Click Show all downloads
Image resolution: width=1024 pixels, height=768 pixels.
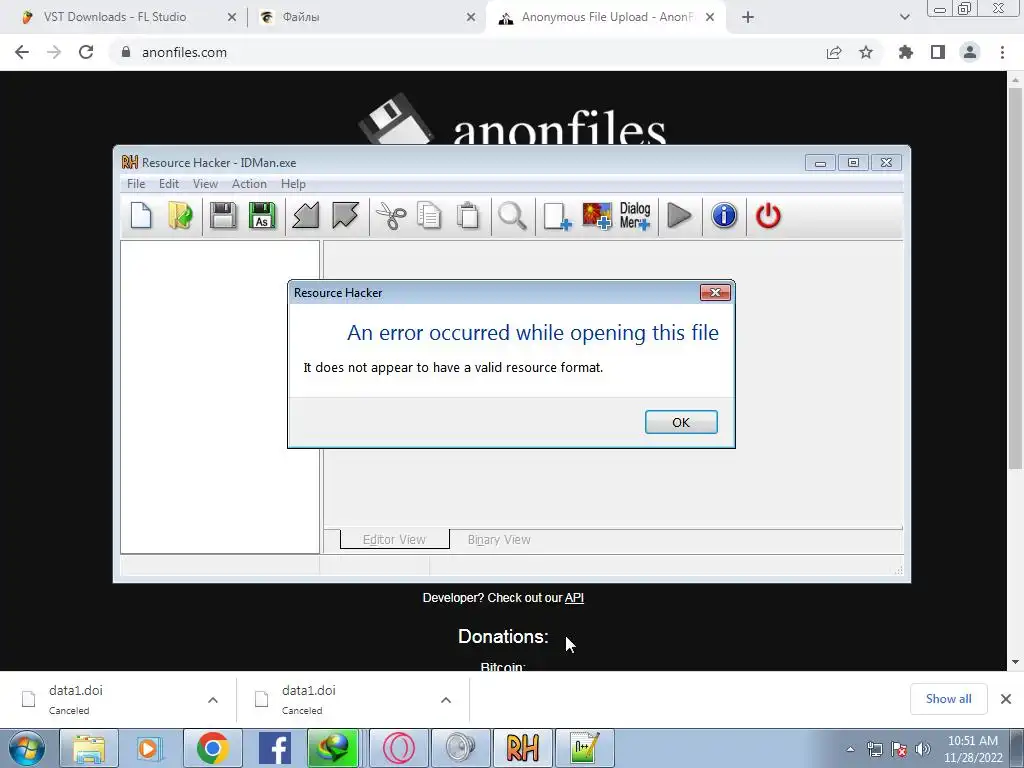pyautogui.click(x=948, y=699)
